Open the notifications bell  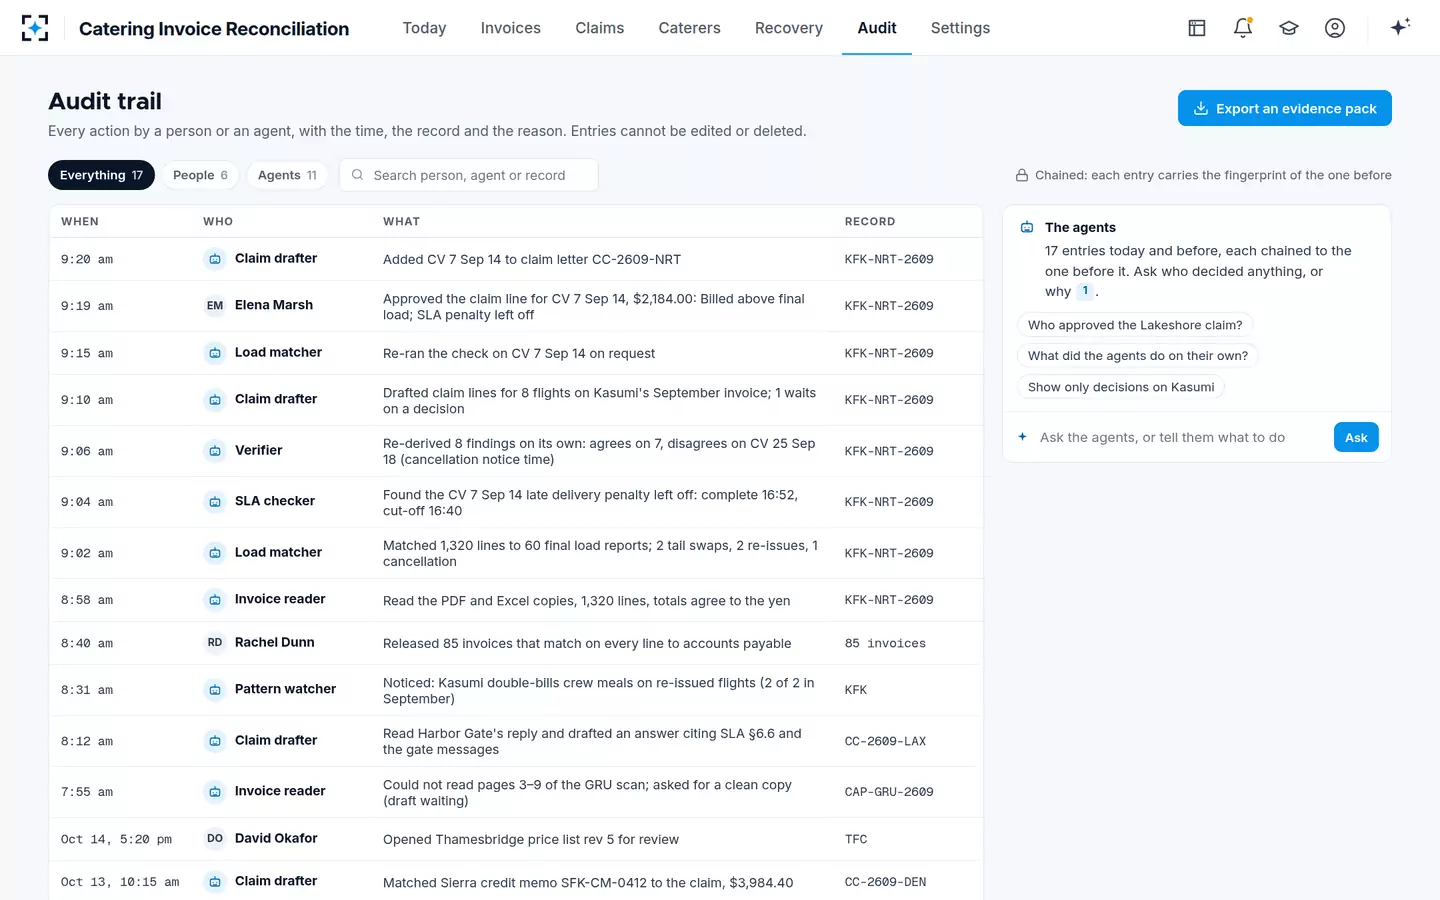coord(1243,28)
